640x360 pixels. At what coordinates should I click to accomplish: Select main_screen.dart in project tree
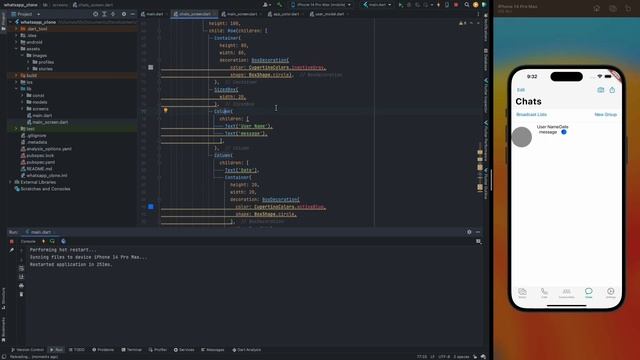[x=47, y=122]
